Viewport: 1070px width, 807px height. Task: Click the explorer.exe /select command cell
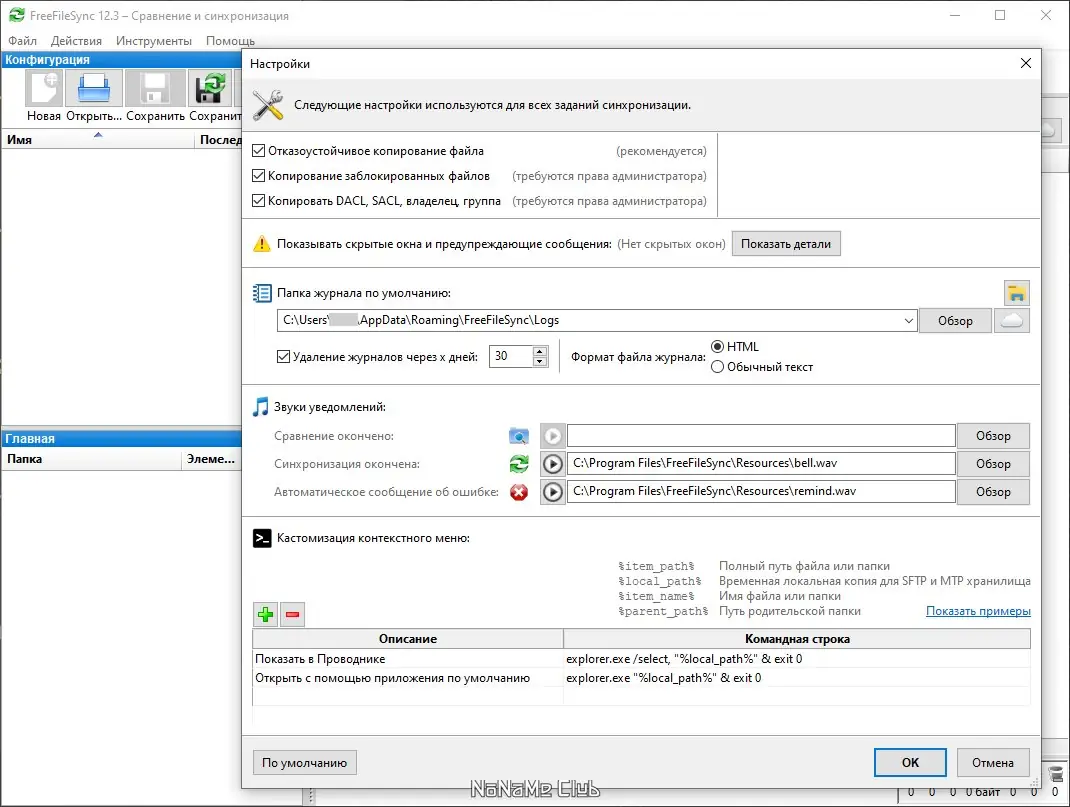(x=797, y=659)
